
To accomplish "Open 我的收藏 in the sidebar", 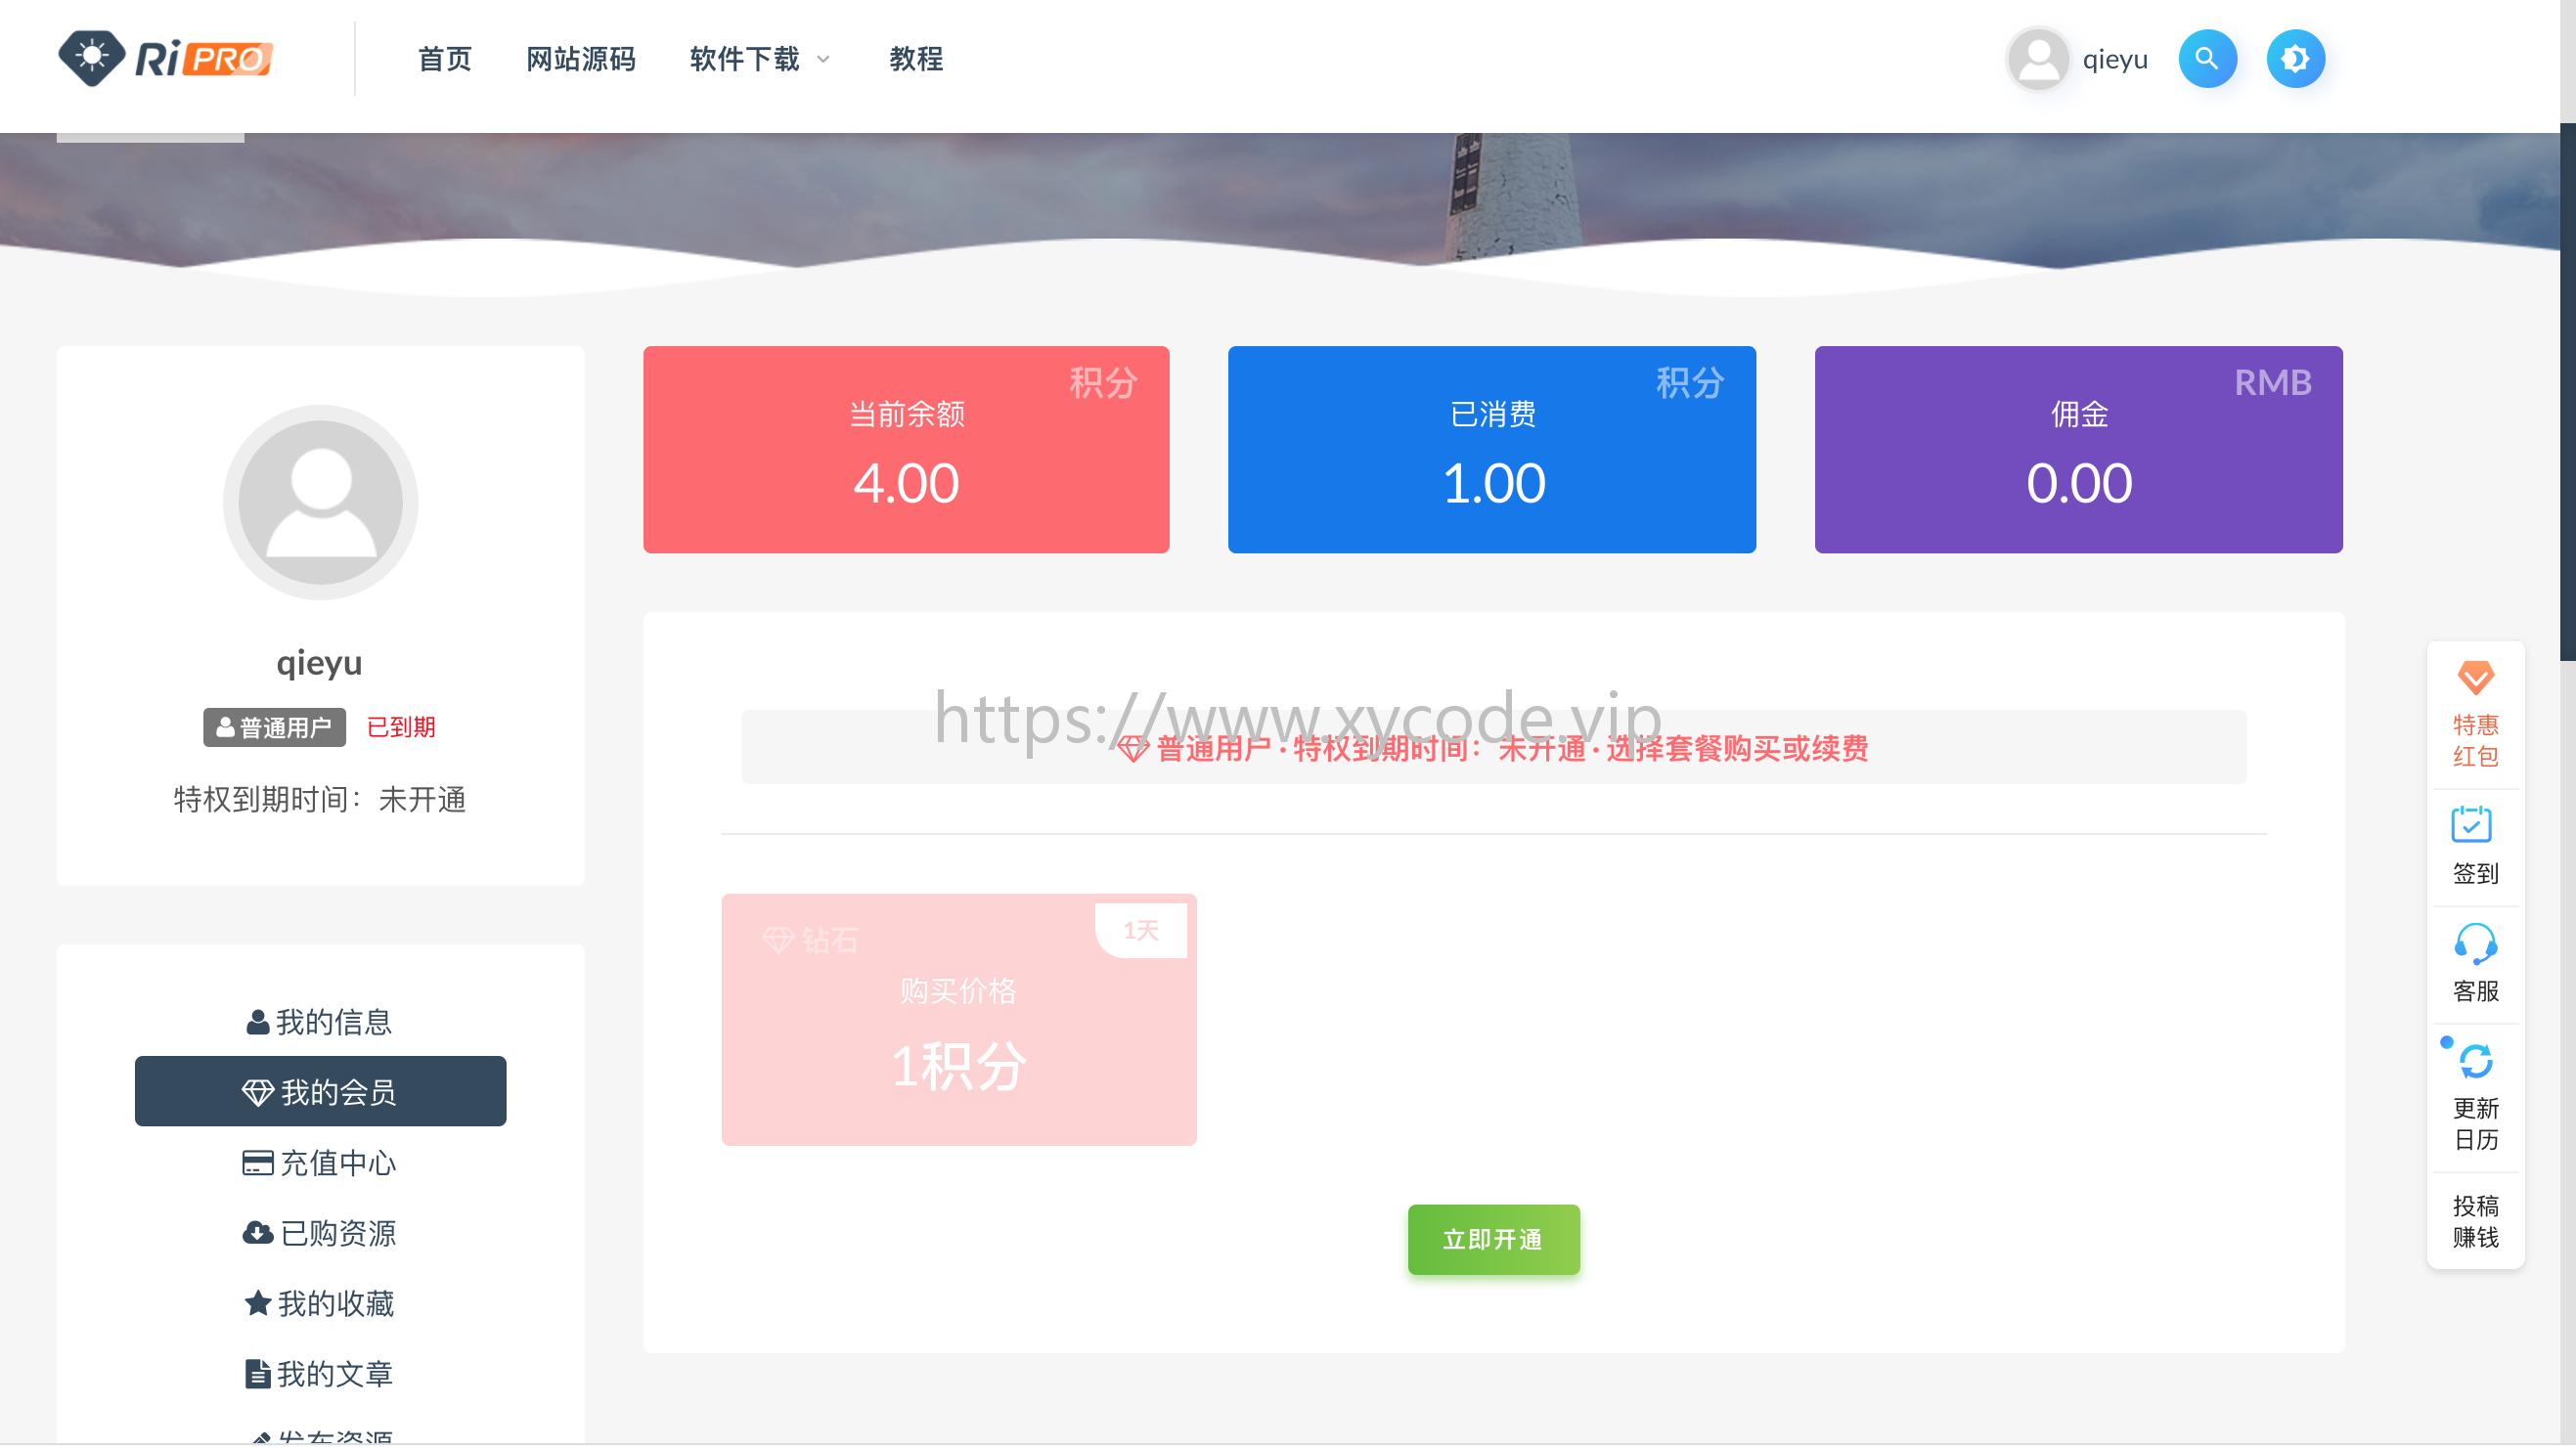I will 320,1304.
